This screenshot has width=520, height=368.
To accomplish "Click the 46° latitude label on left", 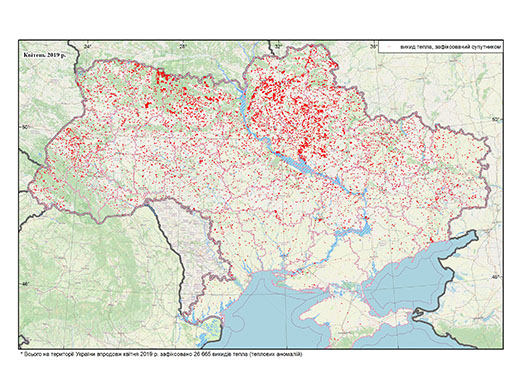I will 26,284.
